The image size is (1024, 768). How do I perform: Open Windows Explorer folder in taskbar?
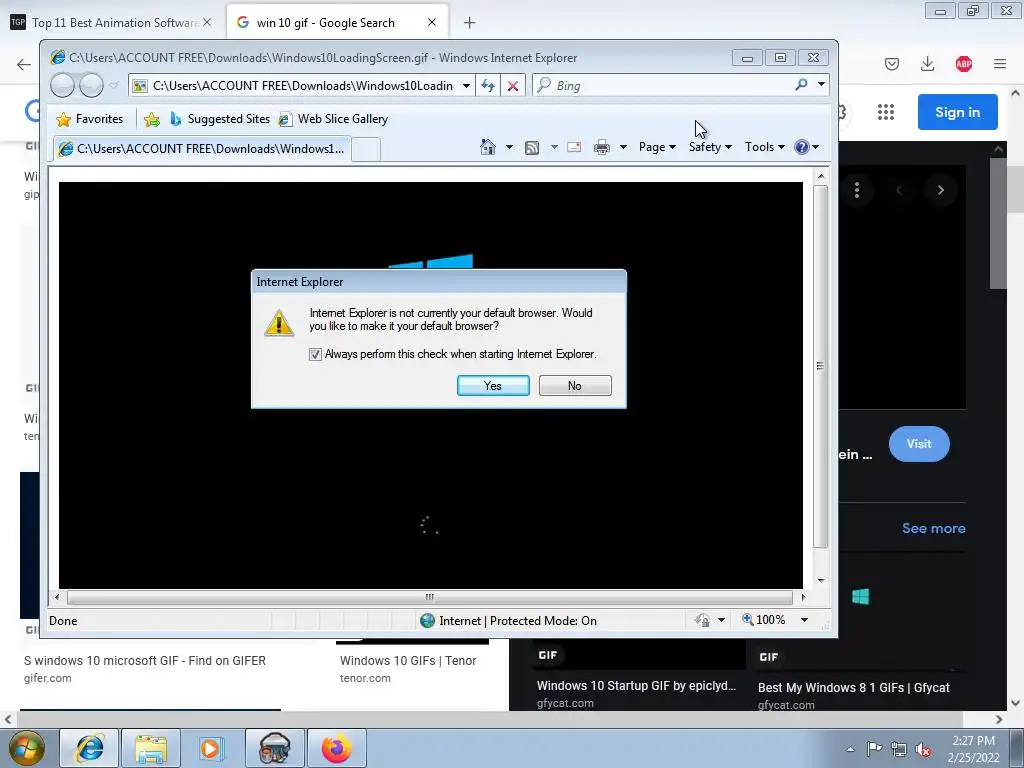[x=151, y=748]
